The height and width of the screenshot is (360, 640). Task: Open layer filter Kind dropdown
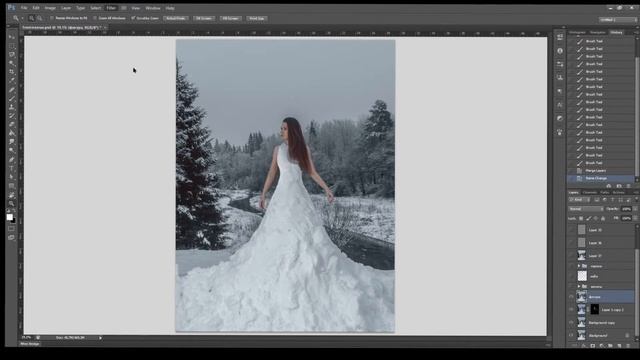579,200
